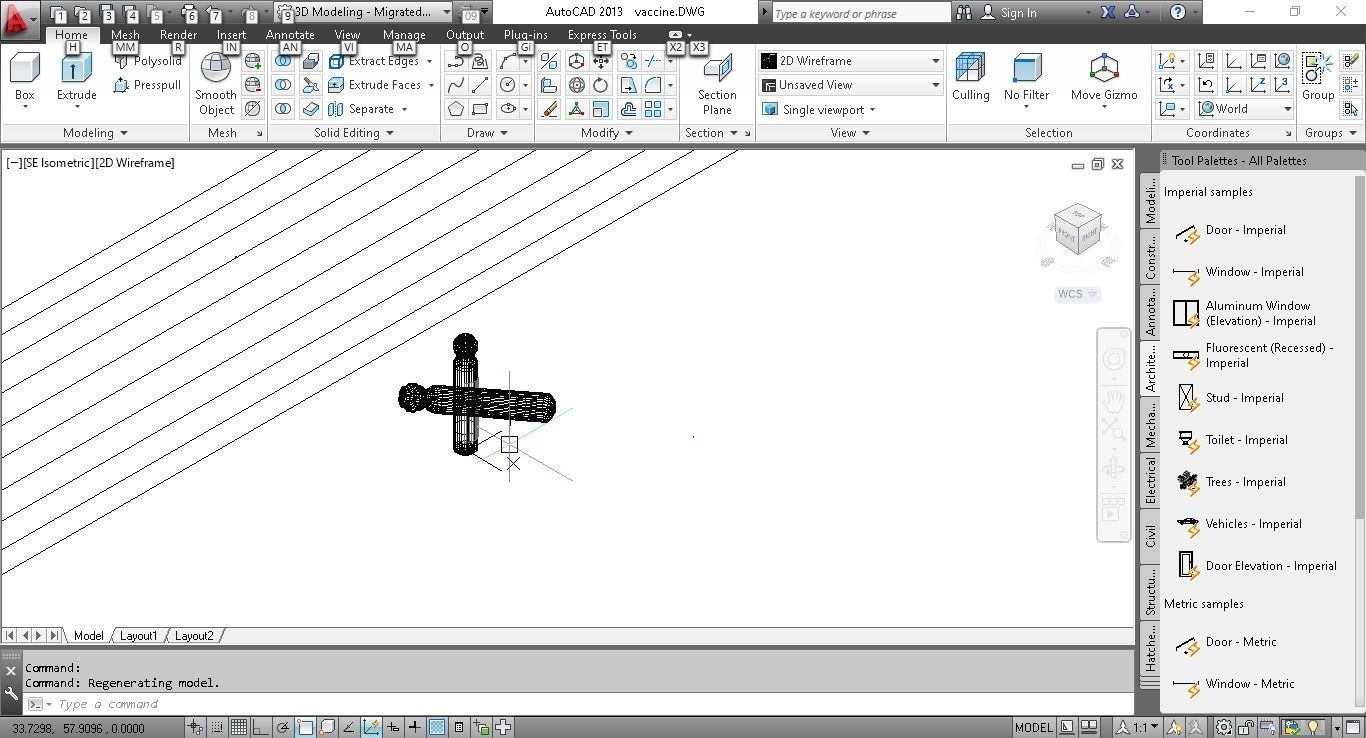The height and width of the screenshot is (738, 1366).
Task: Click Sign In link
Action: pos(1008,13)
